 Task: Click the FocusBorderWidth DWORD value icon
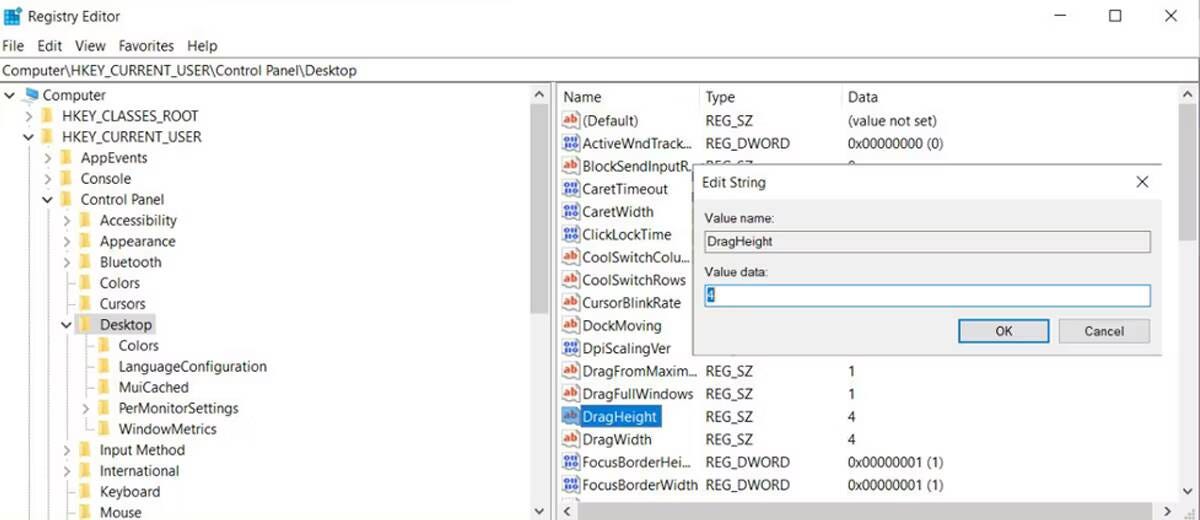point(571,485)
